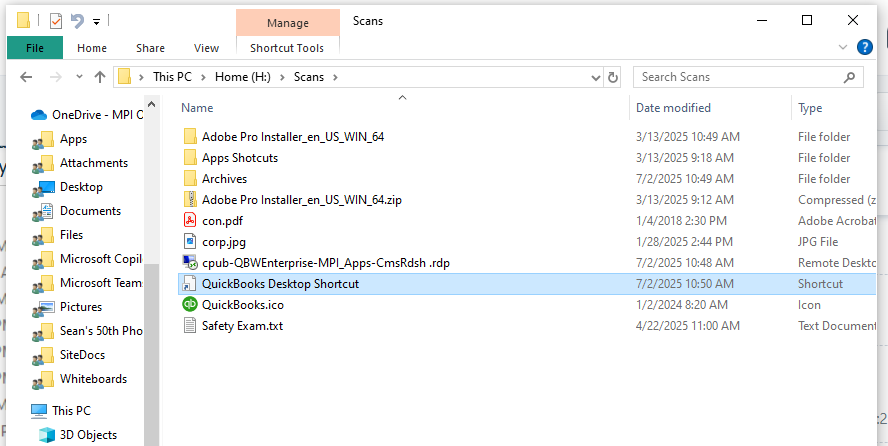The image size is (888, 446).
Task: Select Safety Exam.txt document icon
Action: pyautogui.click(x=190, y=325)
